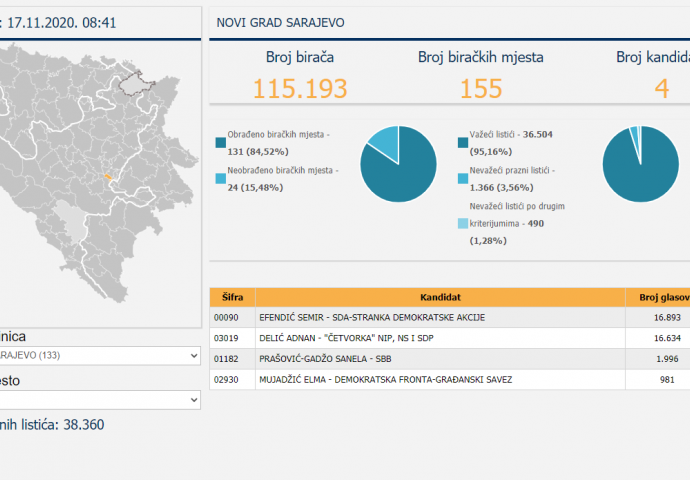Image resolution: width=690 pixels, height=480 pixels.
Task: Click the Broj glasova column header
Action: point(660,297)
